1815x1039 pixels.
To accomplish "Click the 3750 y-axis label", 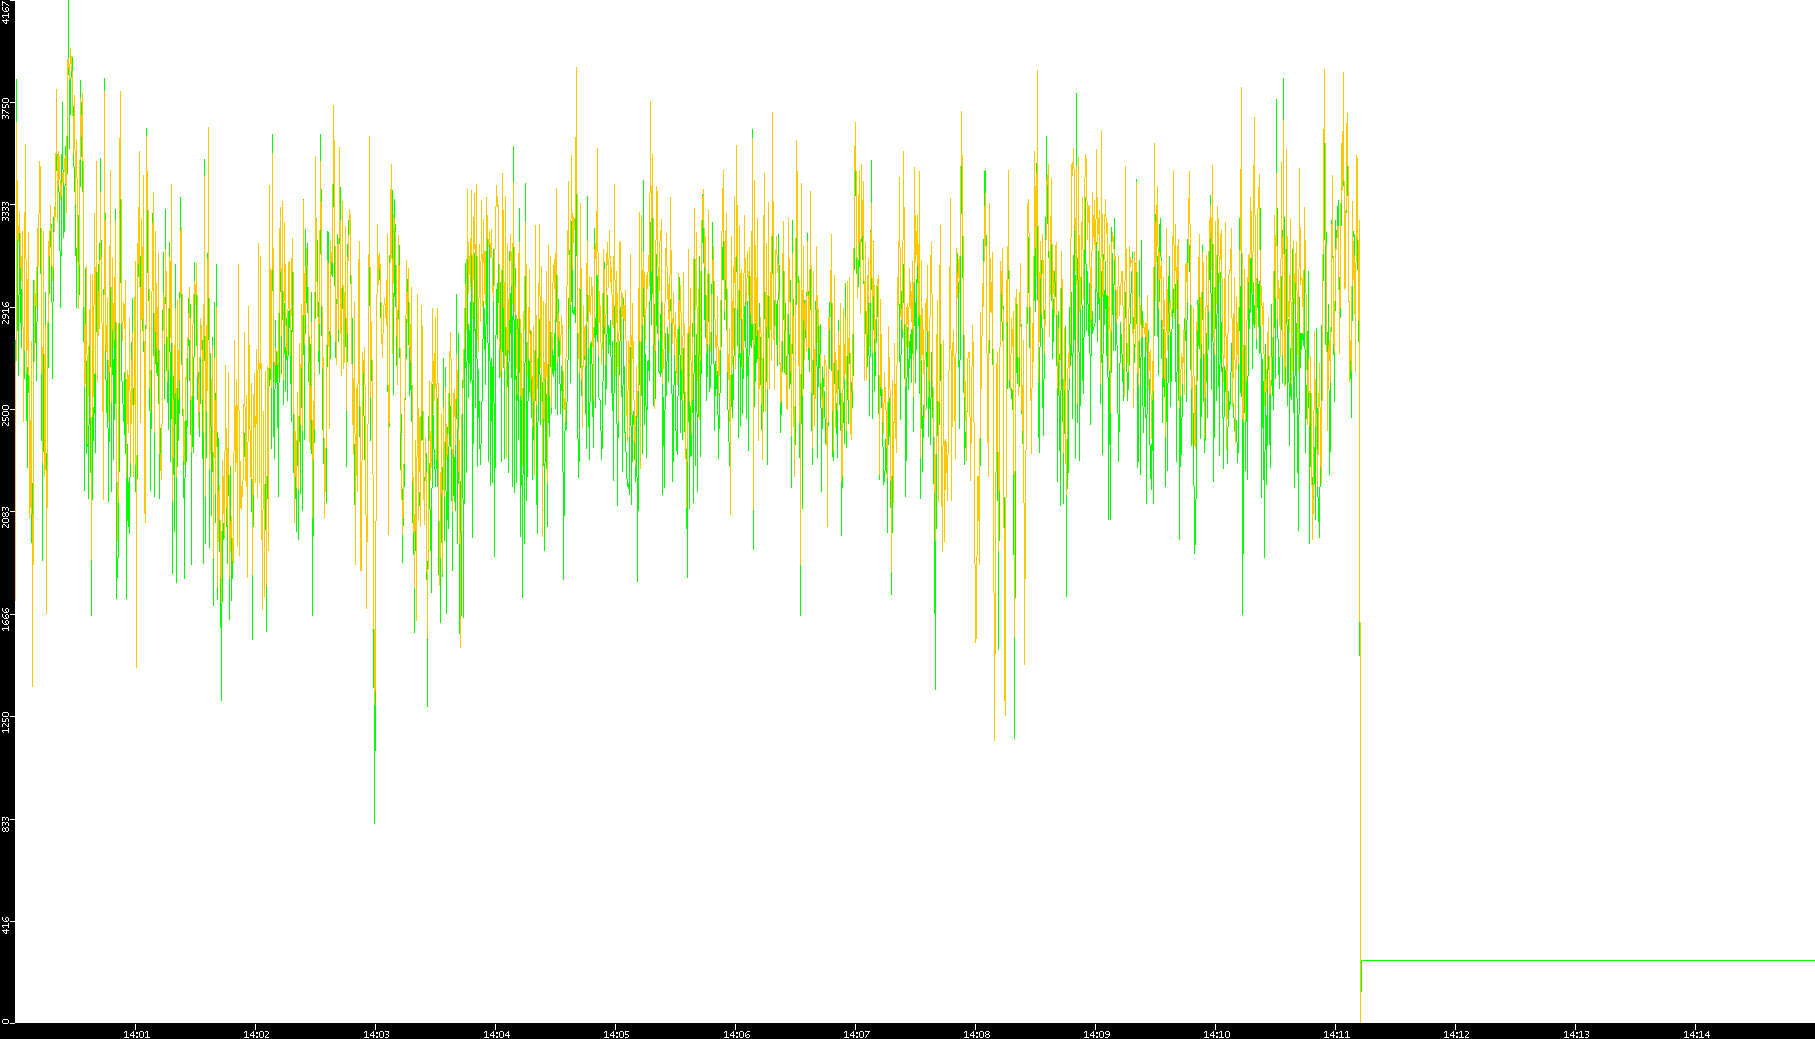I will pos(7,108).
